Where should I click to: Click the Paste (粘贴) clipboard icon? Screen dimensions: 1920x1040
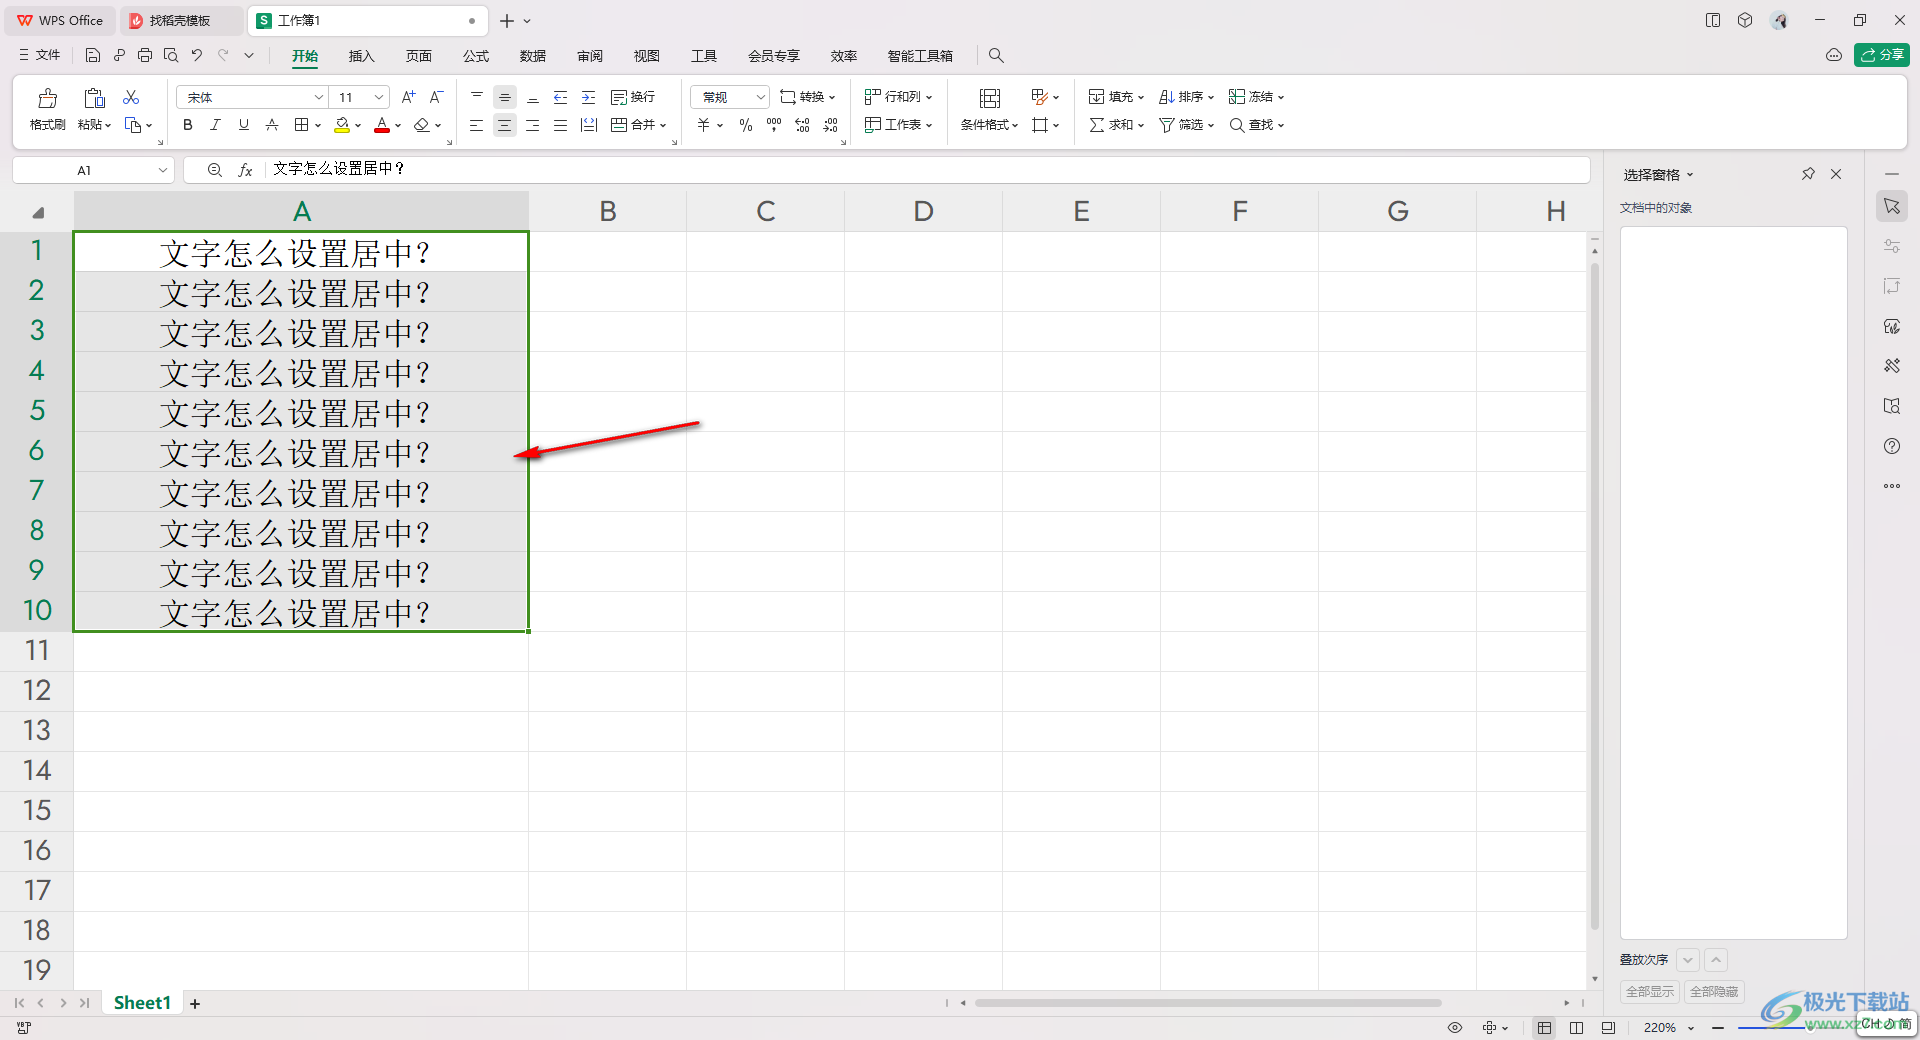(x=94, y=98)
